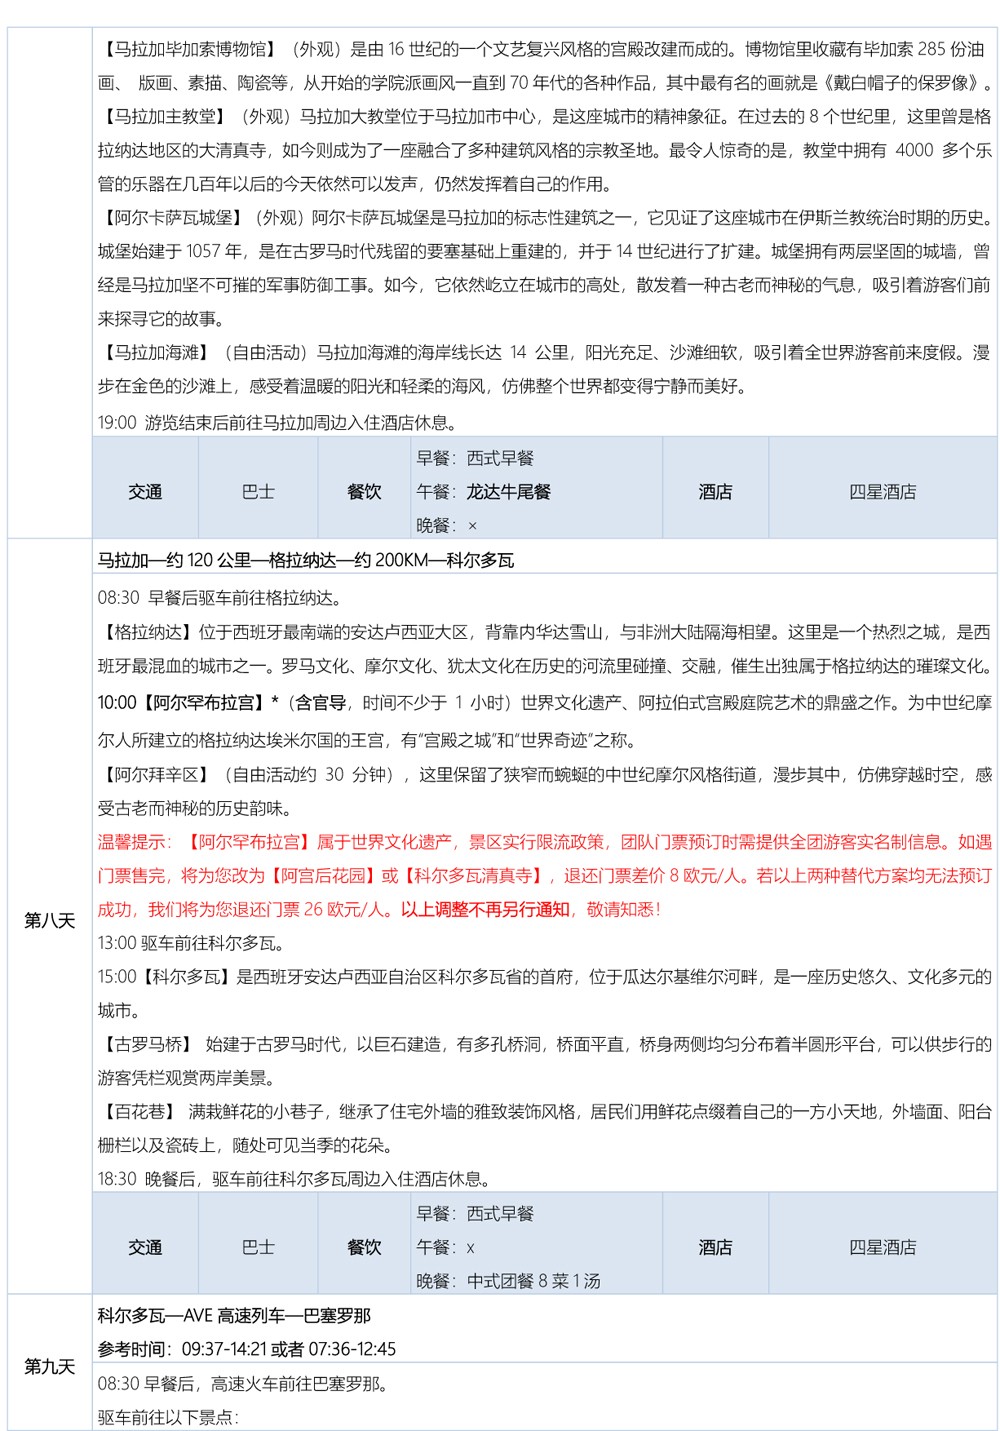Click the 中式团餐 8 菜 1 汤 dinner entry
This screenshot has height=1431, width=1000.
click(x=533, y=1281)
